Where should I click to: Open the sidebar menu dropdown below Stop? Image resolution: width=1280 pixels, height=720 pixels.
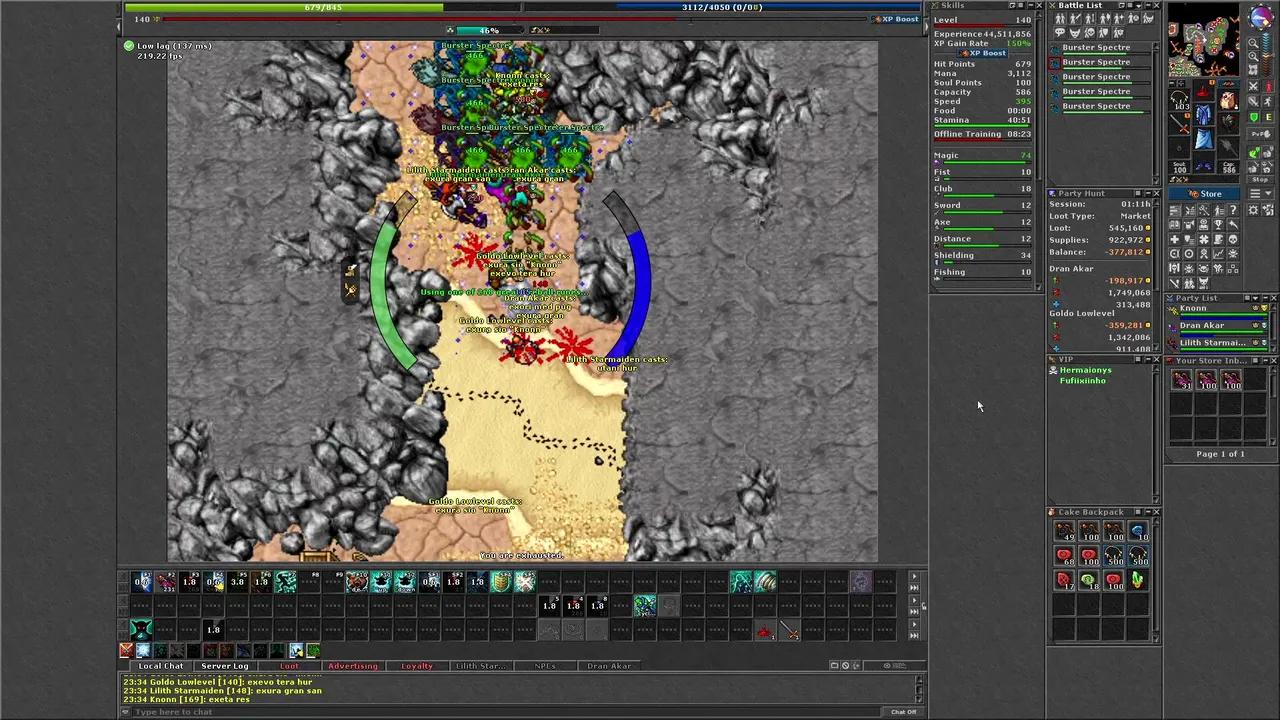click(x=1260, y=193)
